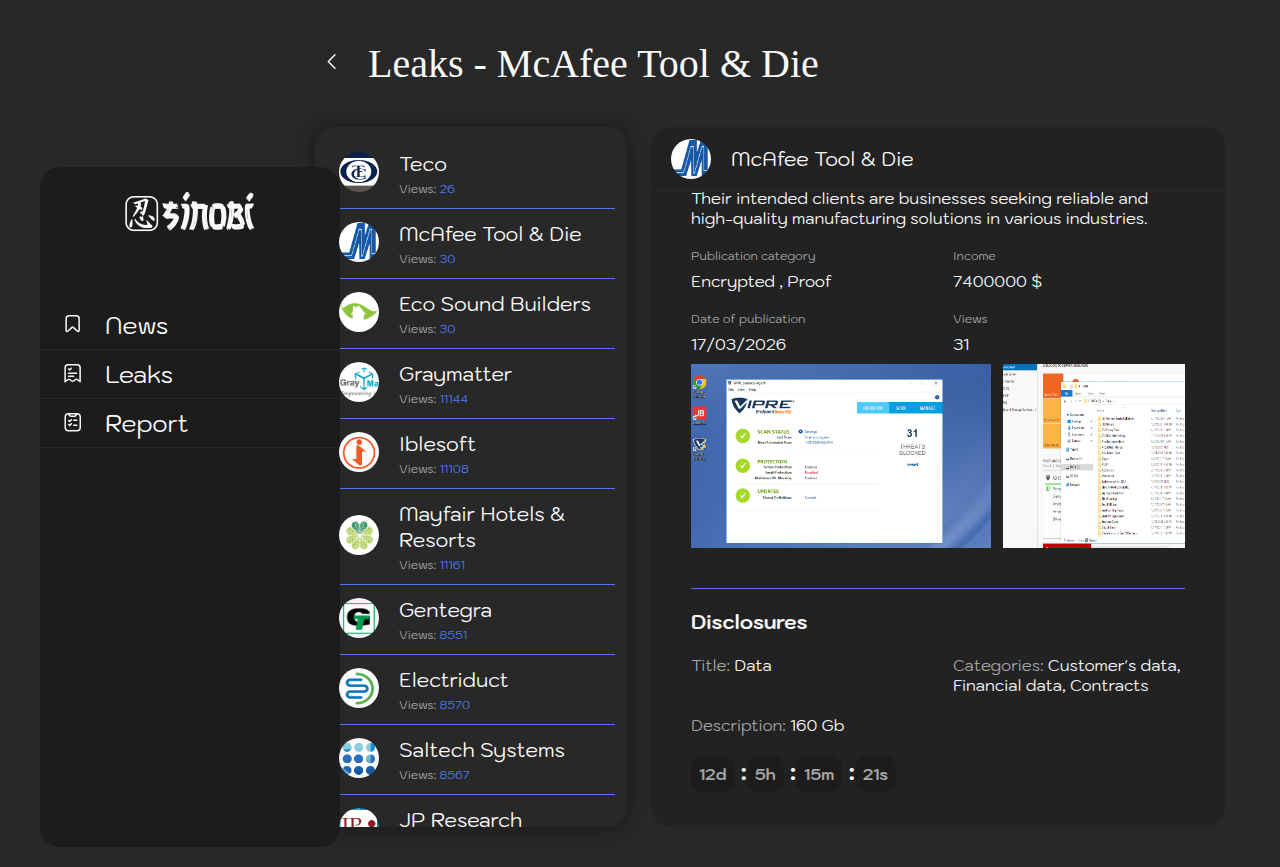The height and width of the screenshot is (867, 1280).
Task: Click the Teco company logo
Action: pos(359,172)
